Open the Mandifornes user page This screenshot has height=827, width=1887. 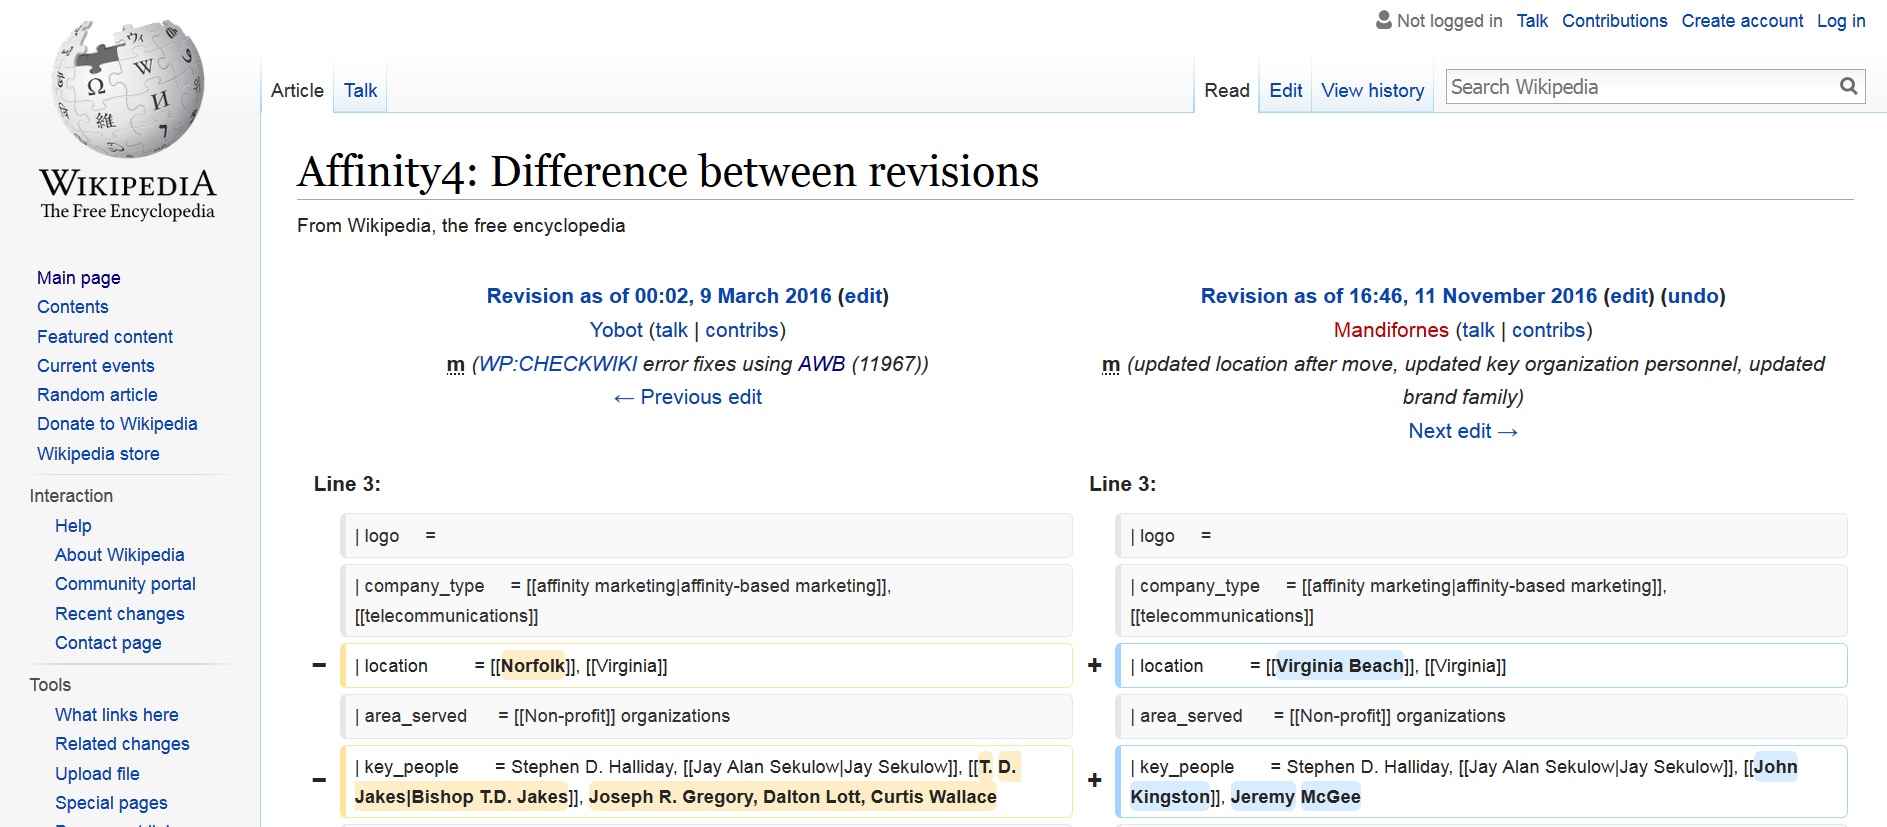[x=1390, y=330]
